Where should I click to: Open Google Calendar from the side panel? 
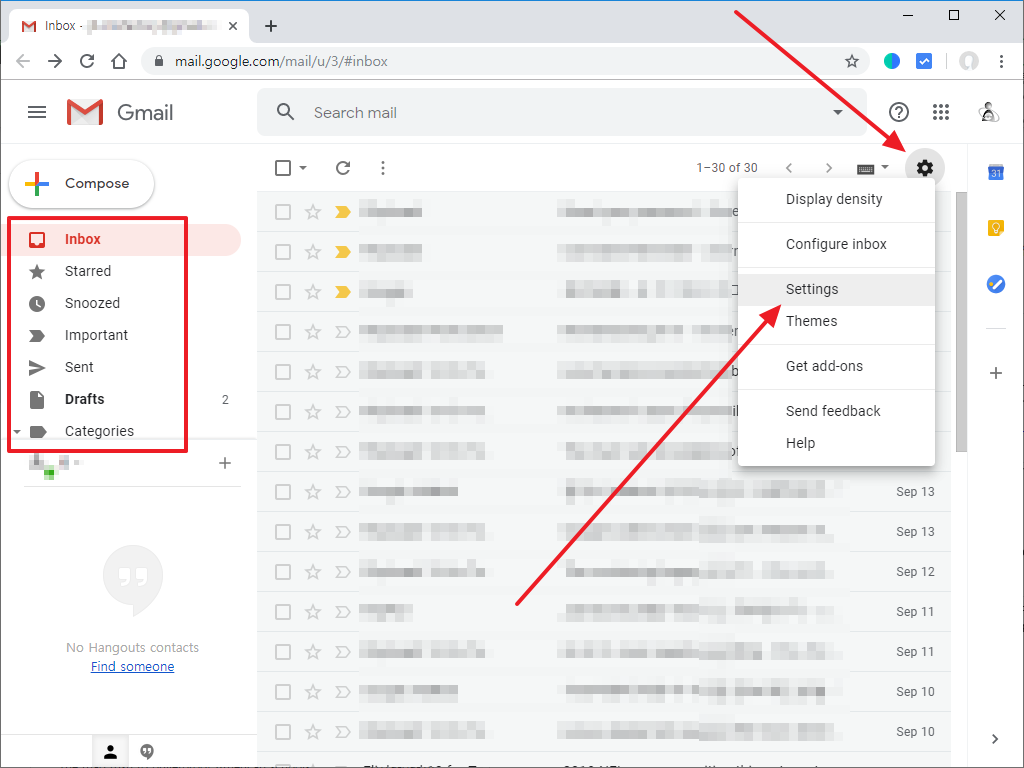click(x=995, y=172)
